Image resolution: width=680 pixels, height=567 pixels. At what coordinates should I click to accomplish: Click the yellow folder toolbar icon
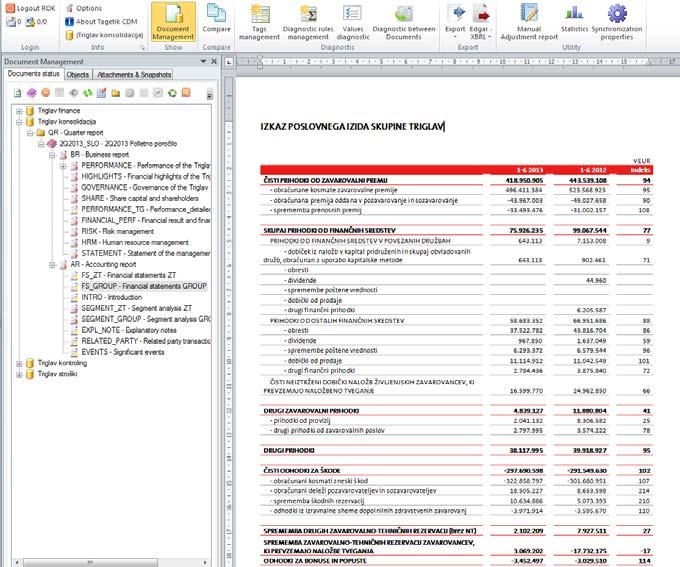pyautogui.click(x=115, y=93)
